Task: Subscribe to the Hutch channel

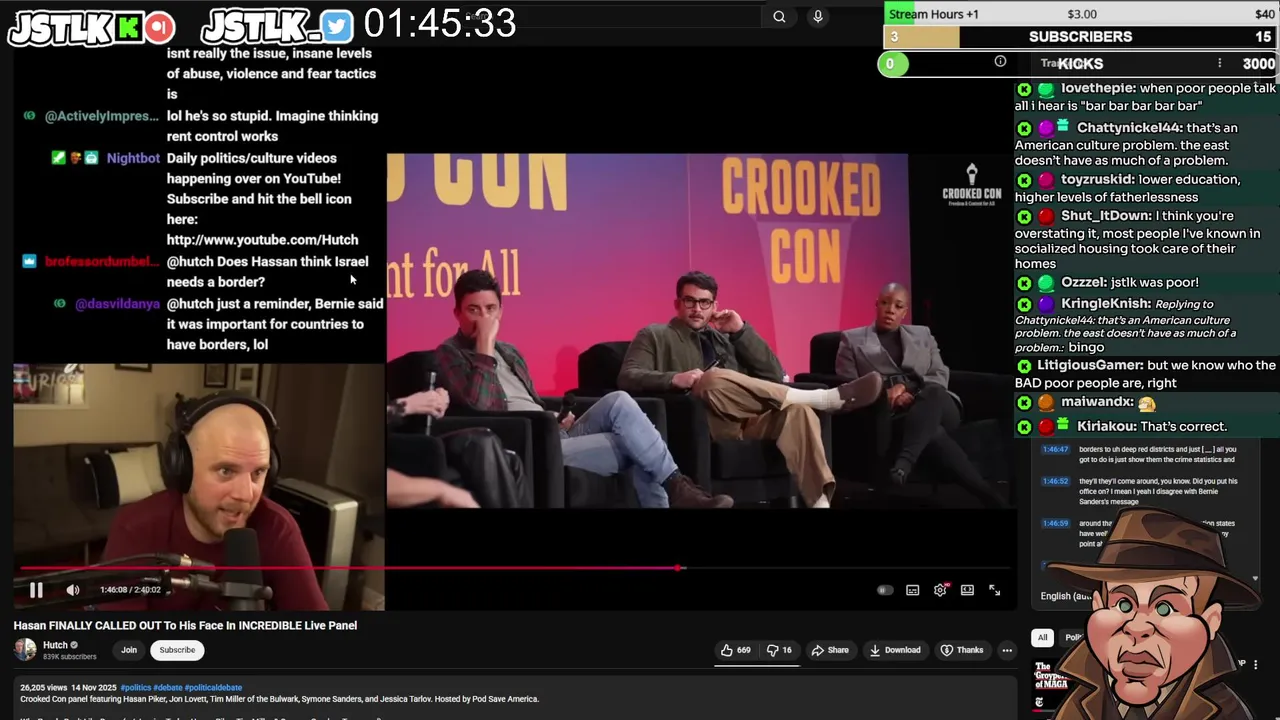Action: point(177,650)
